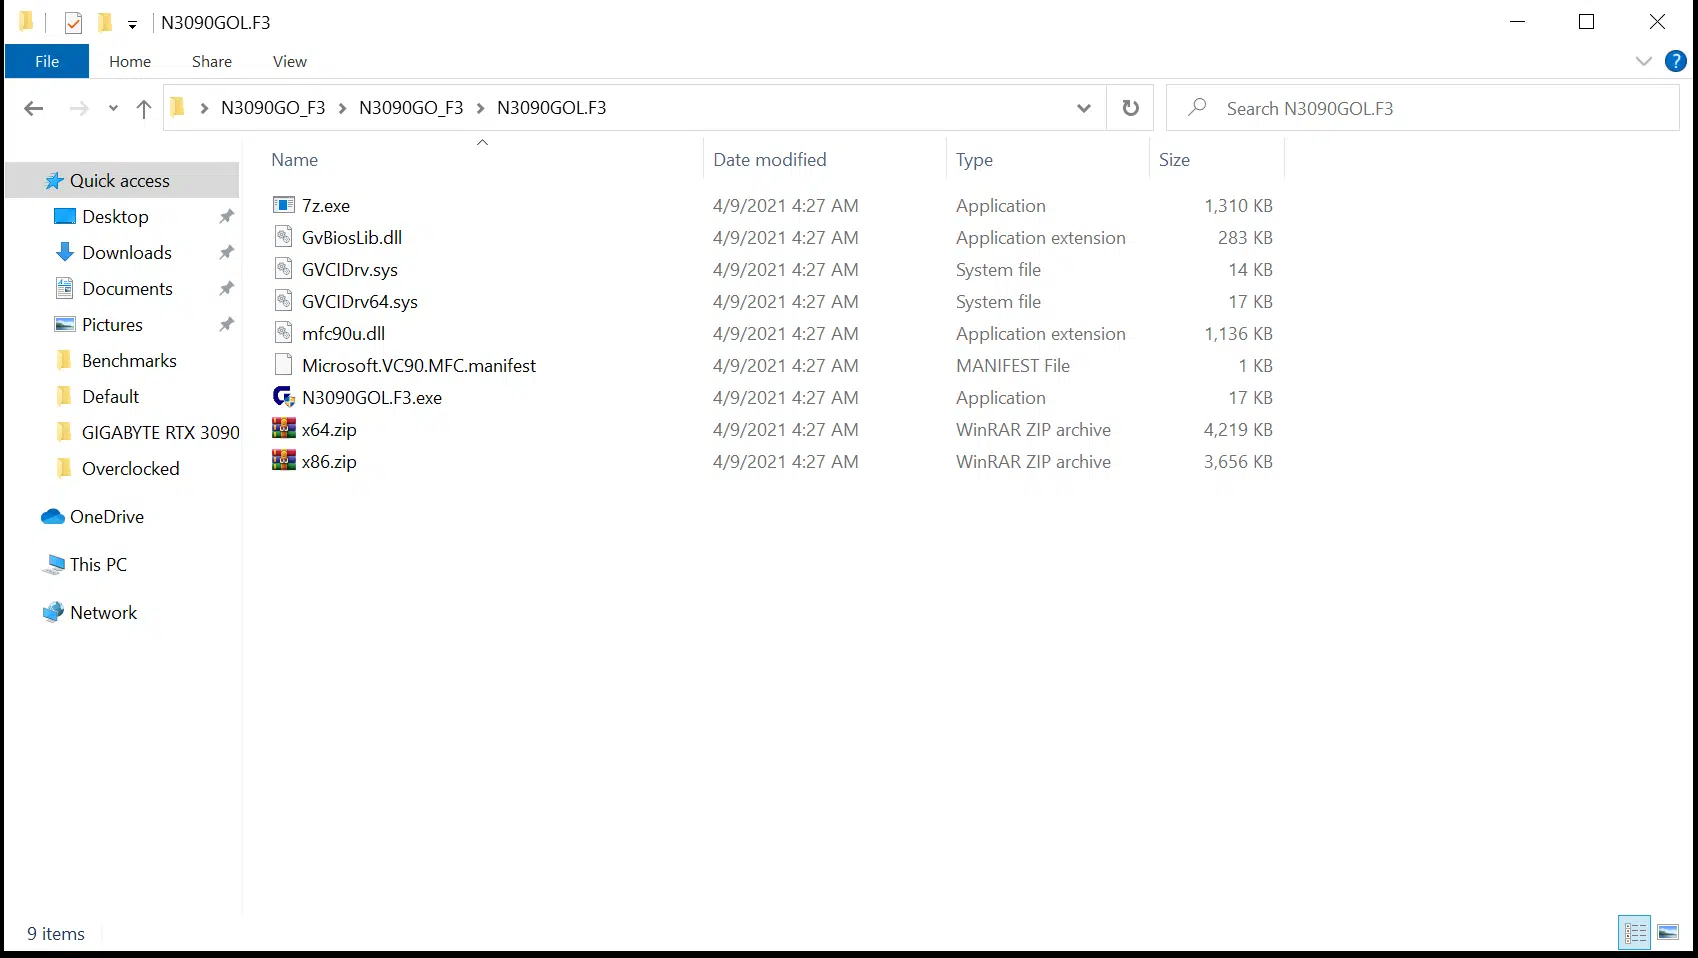Open the View ribbon tab
This screenshot has height=958, width=1698.
click(x=290, y=61)
